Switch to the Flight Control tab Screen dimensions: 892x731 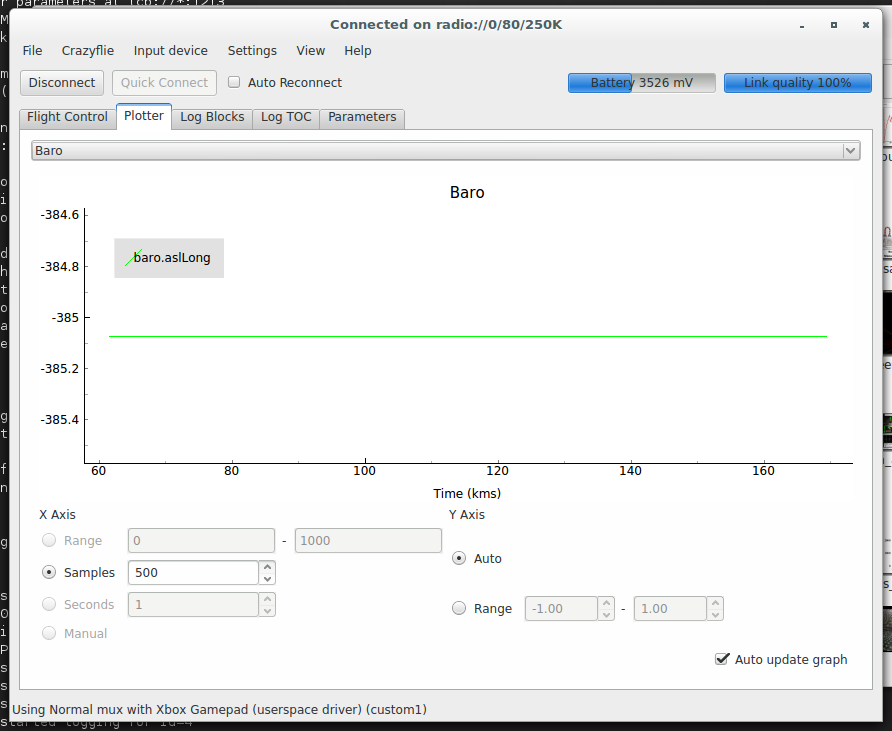[67, 117]
